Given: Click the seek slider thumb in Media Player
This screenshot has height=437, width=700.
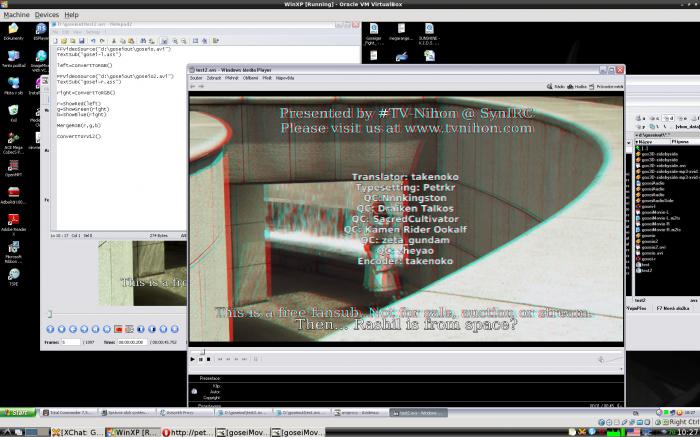Looking at the screenshot, I should [x=202, y=352].
